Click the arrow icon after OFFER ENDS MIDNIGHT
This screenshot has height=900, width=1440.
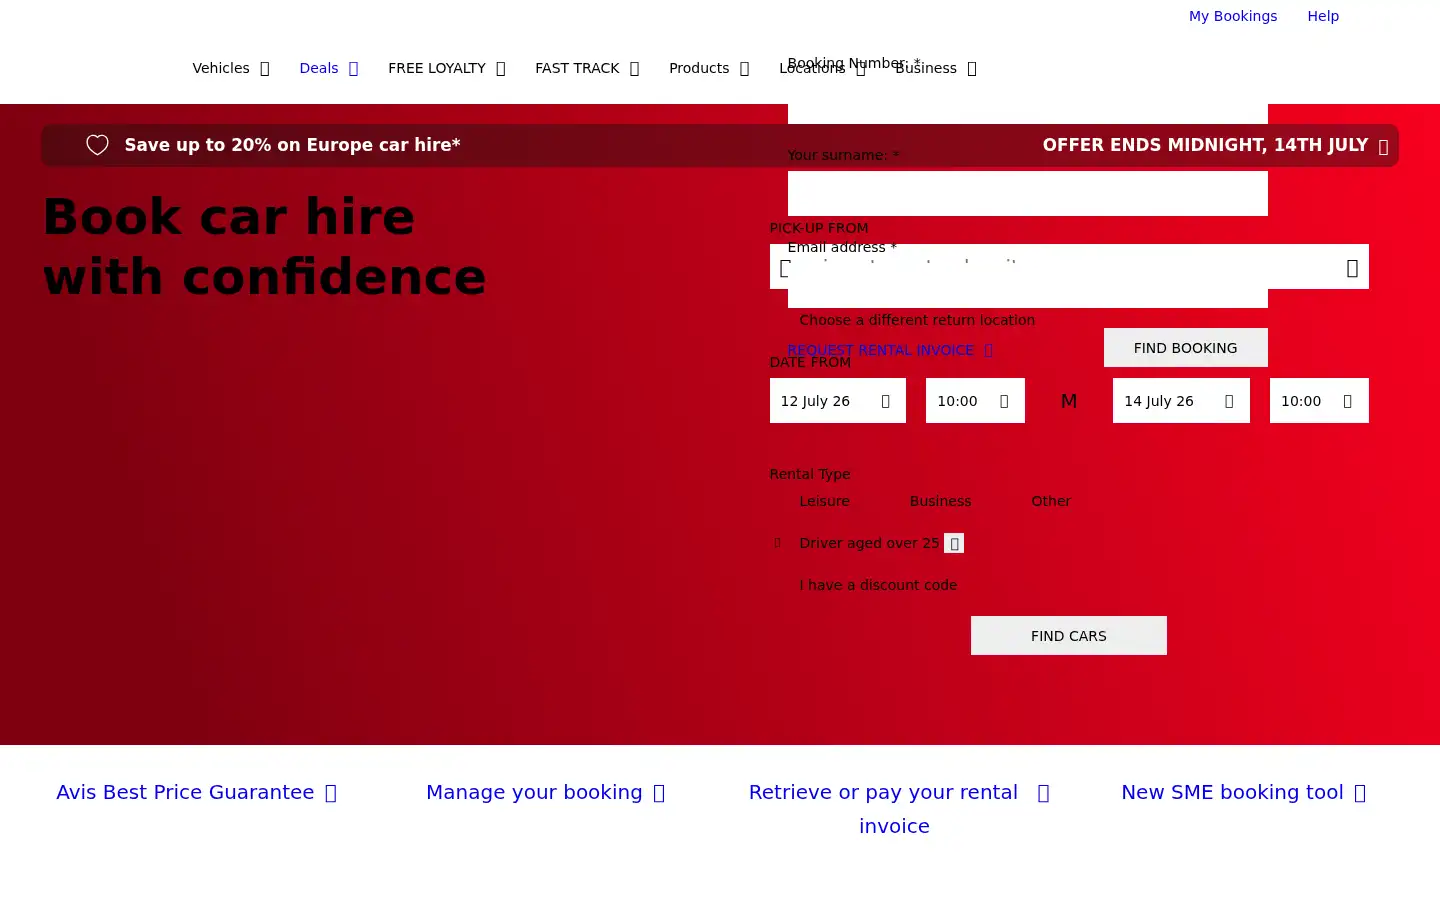1383,147
